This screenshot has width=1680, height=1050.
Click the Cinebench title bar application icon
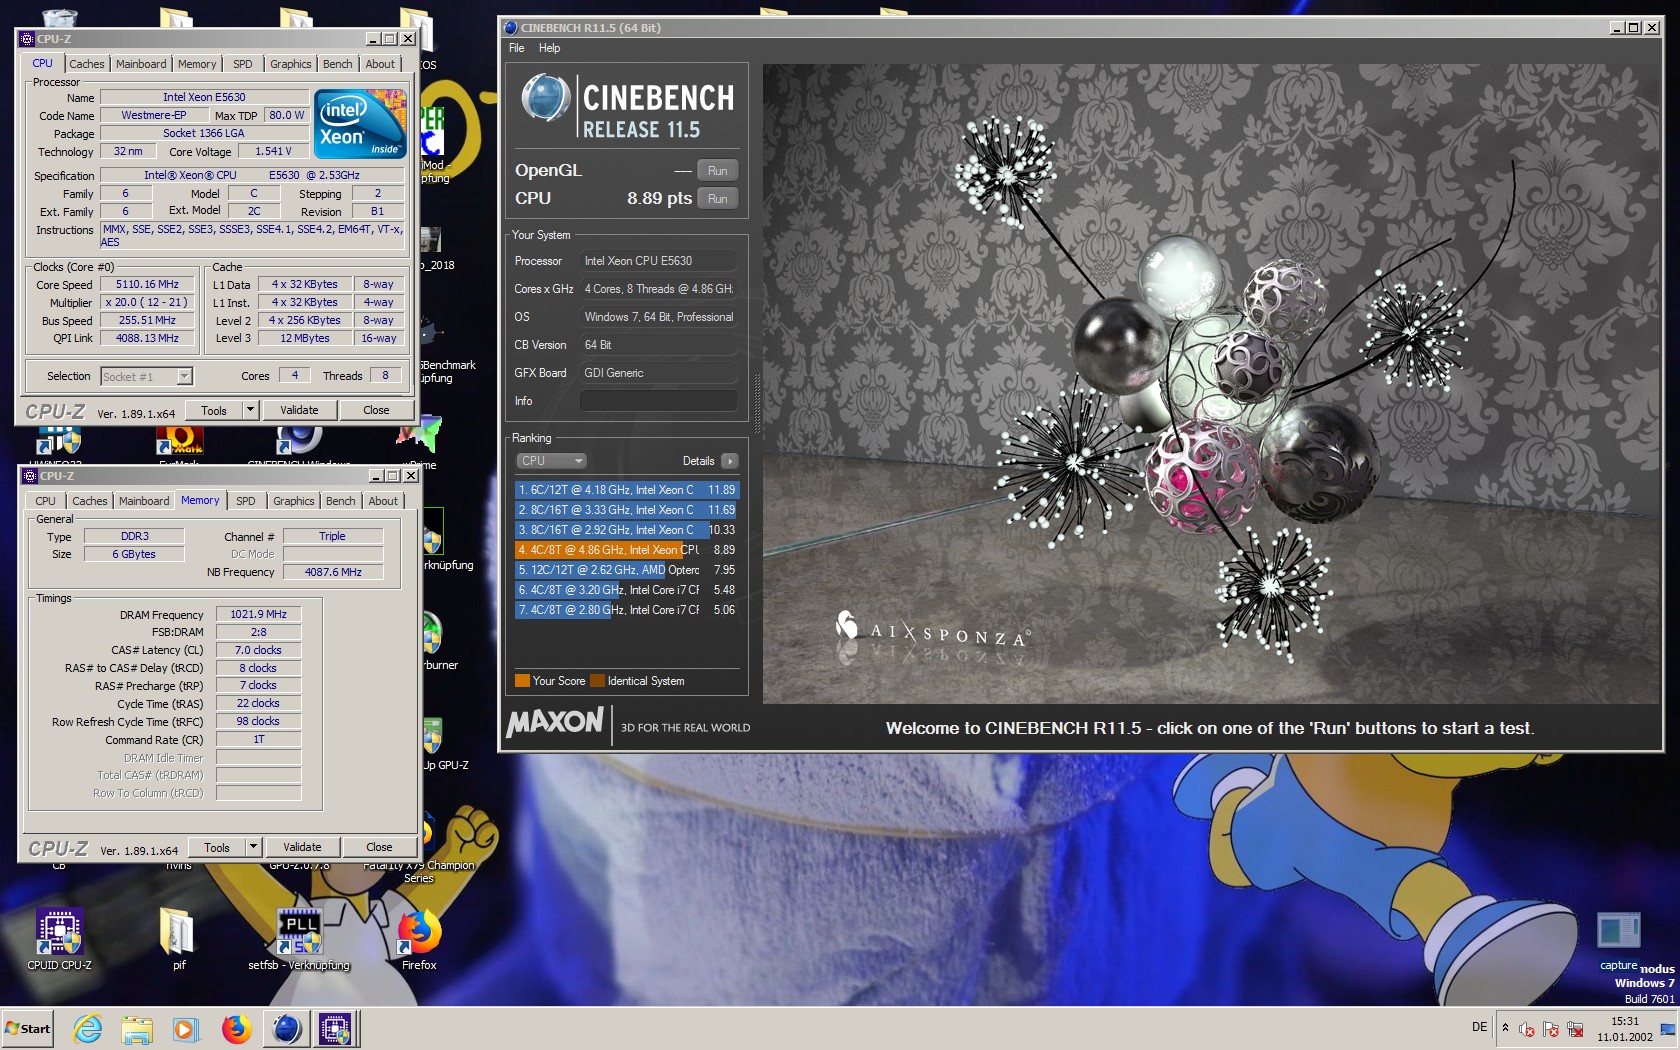pos(510,28)
